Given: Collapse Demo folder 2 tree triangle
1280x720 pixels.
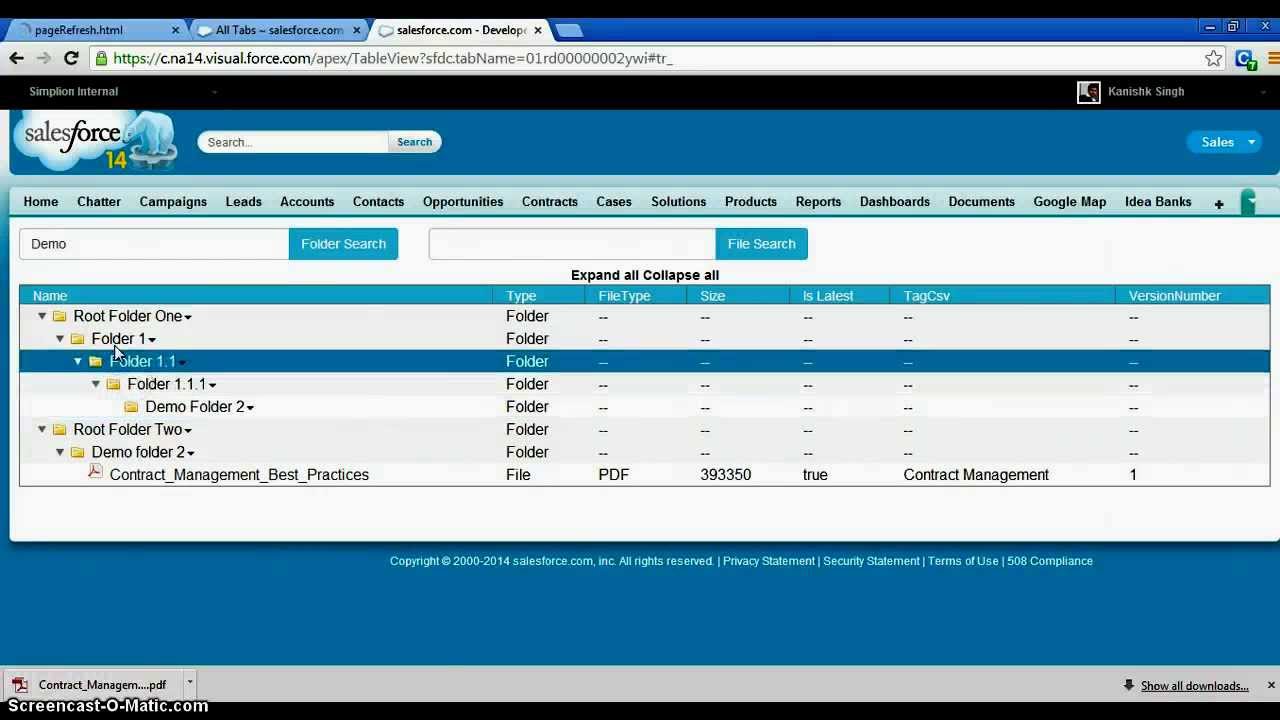Looking at the screenshot, I should (x=60, y=452).
